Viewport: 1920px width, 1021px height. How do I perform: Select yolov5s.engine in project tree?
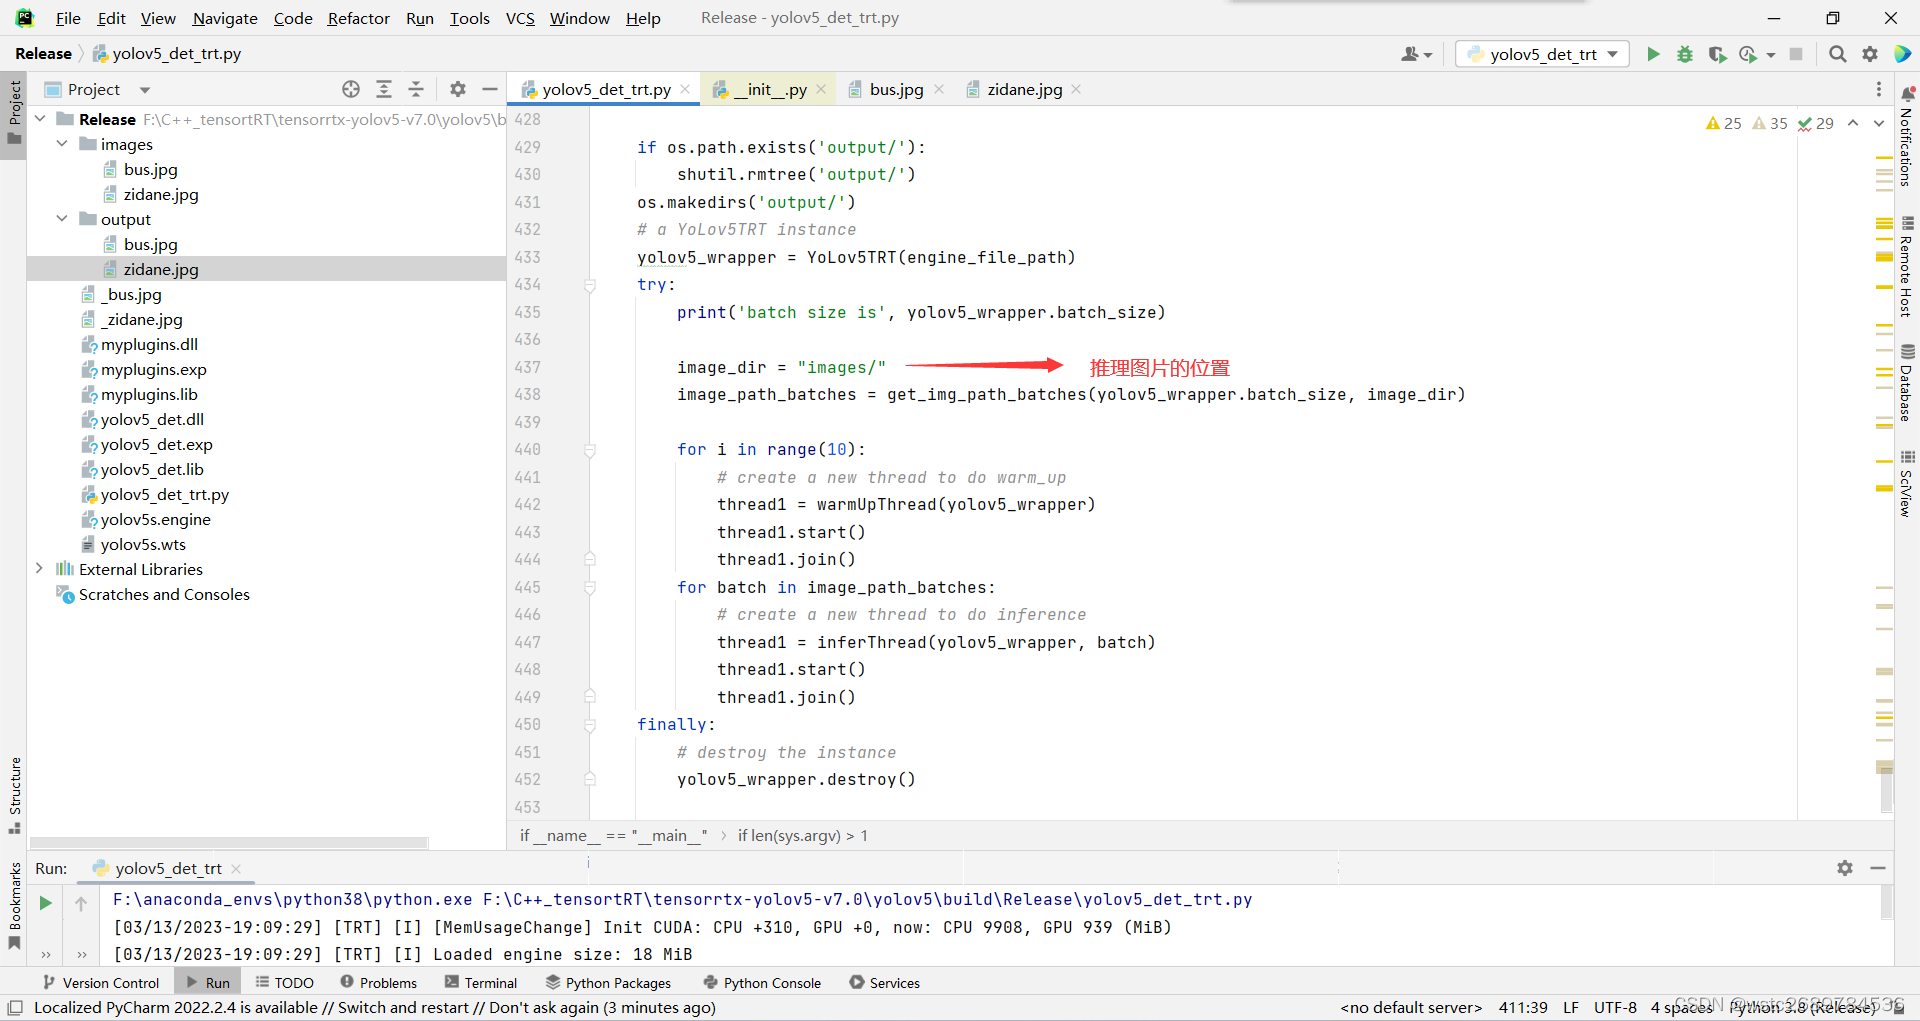coord(156,519)
